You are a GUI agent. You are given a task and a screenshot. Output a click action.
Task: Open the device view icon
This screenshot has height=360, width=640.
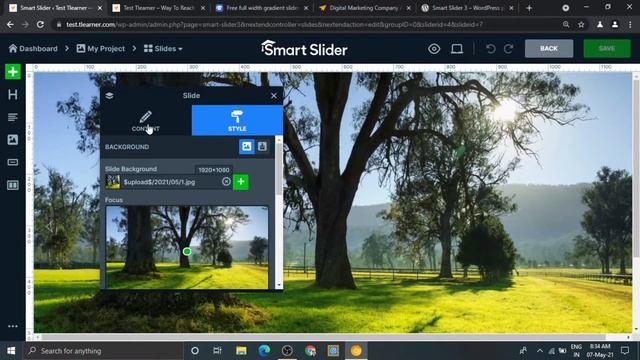pos(457,49)
